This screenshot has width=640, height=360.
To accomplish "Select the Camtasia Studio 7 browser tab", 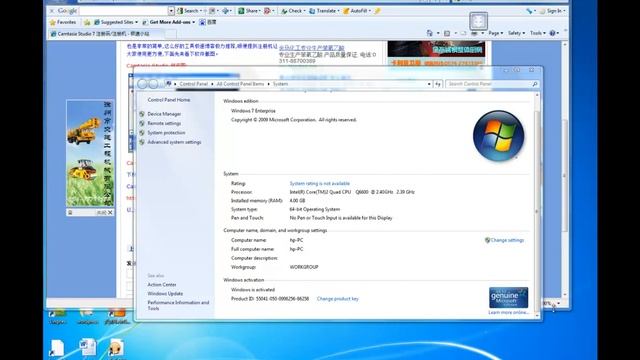I will point(106,34).
